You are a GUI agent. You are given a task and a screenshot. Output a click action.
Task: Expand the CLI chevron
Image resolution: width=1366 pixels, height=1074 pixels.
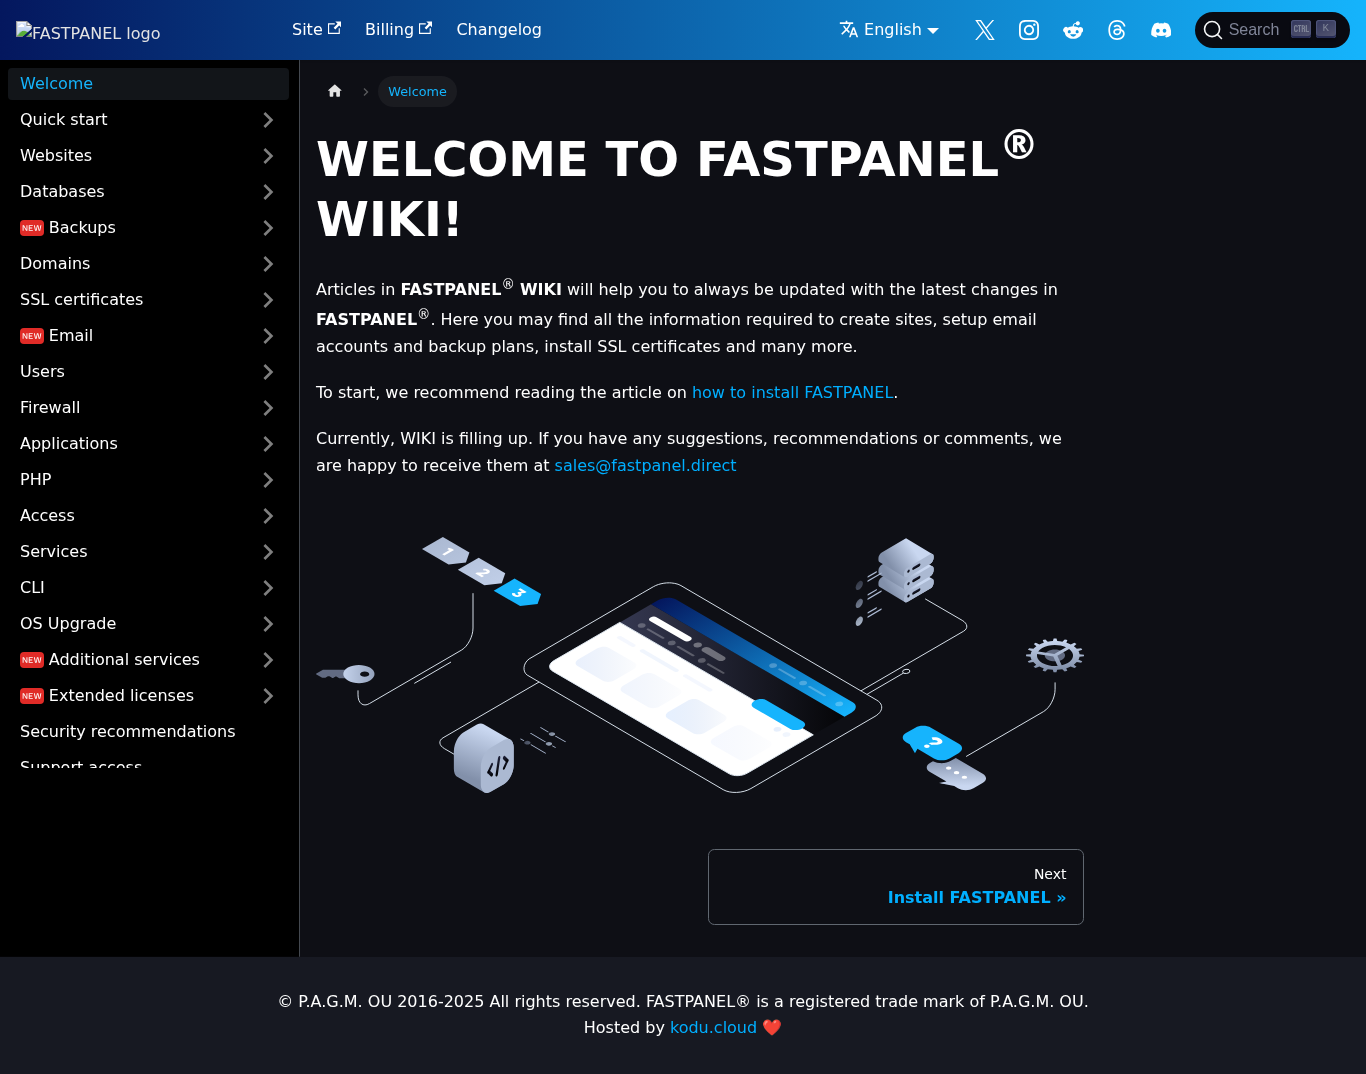tap(268, 588)
